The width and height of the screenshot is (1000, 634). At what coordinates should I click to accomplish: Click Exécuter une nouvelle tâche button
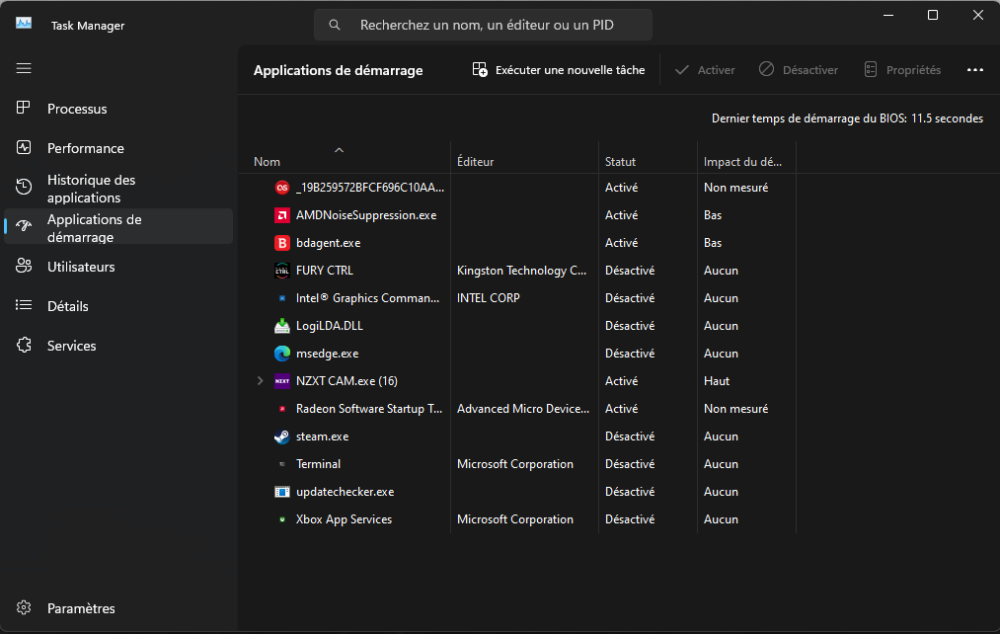point(559,70)
